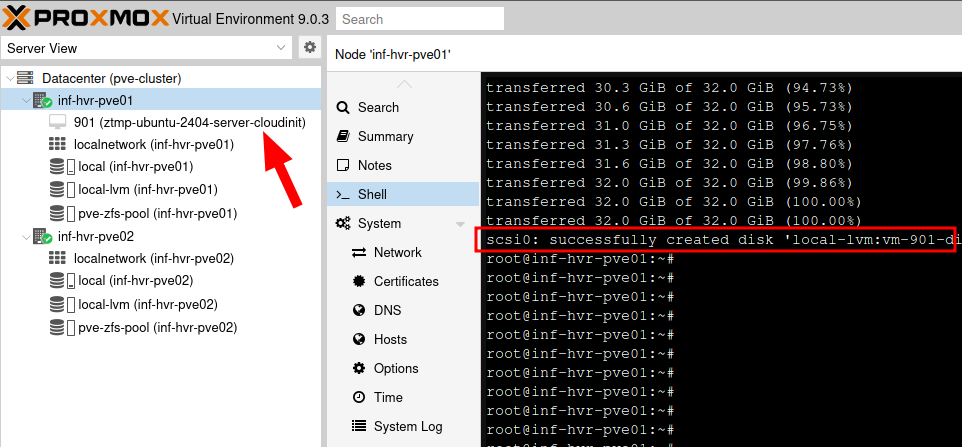The image size is (962, 447).
Task: Click the localnetwork grid icon under pve01
Action: 57,145
